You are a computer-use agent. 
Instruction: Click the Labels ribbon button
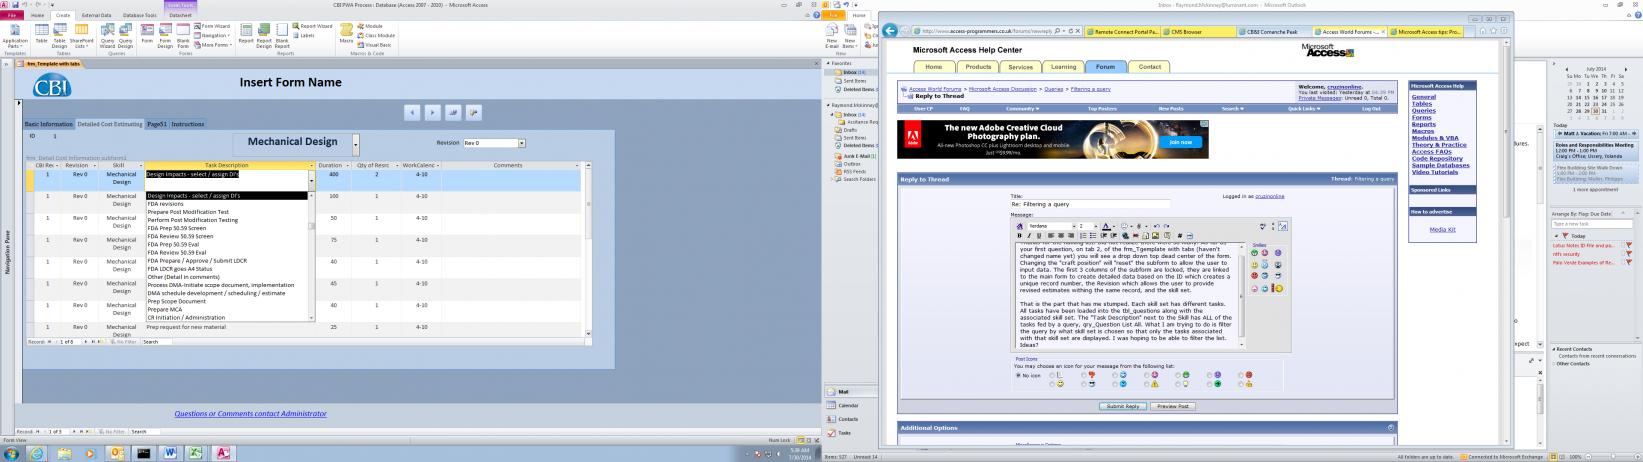pyautogui.click(x=304, y=35)
